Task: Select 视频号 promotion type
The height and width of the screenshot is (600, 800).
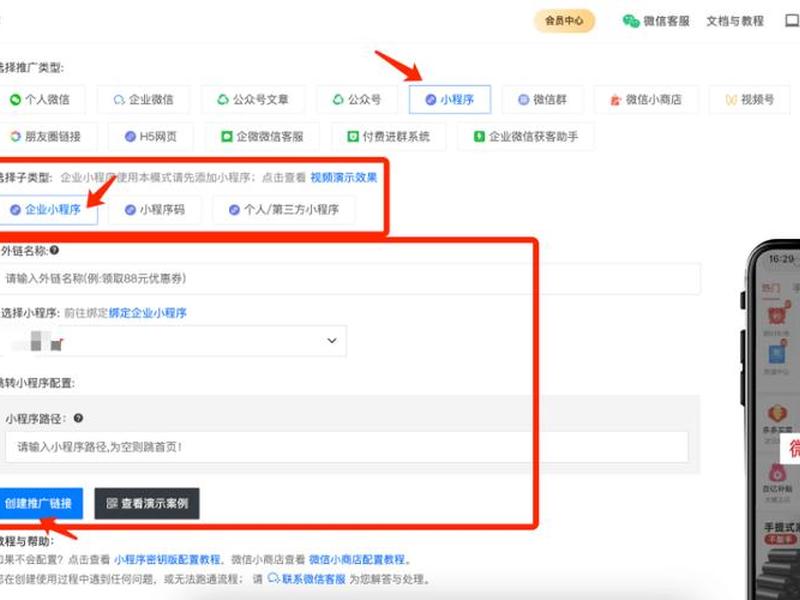Action: [x=750, y=99]
